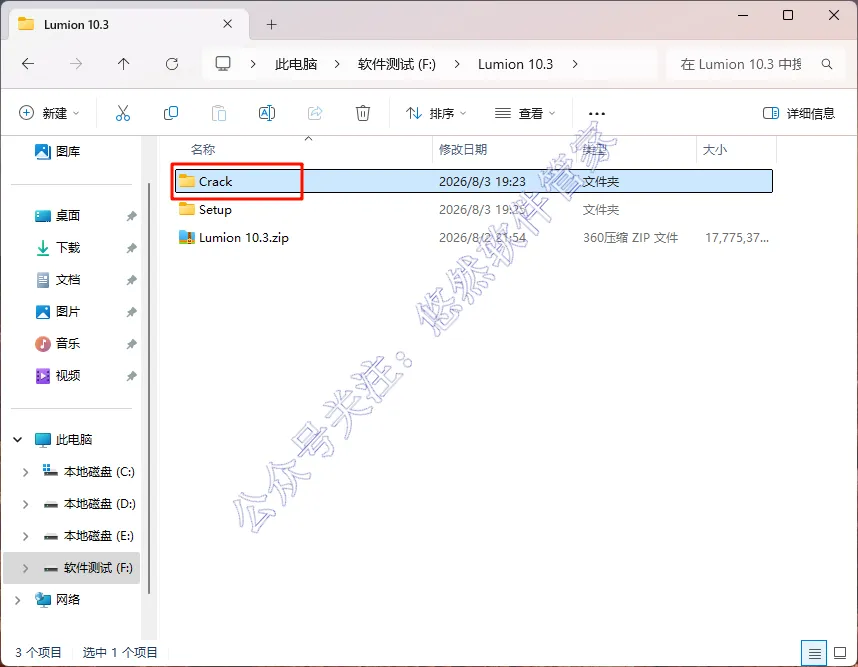Open chevron after 此电脑 in the address bar
Screen dimensions: 858x667
[337, 64]
